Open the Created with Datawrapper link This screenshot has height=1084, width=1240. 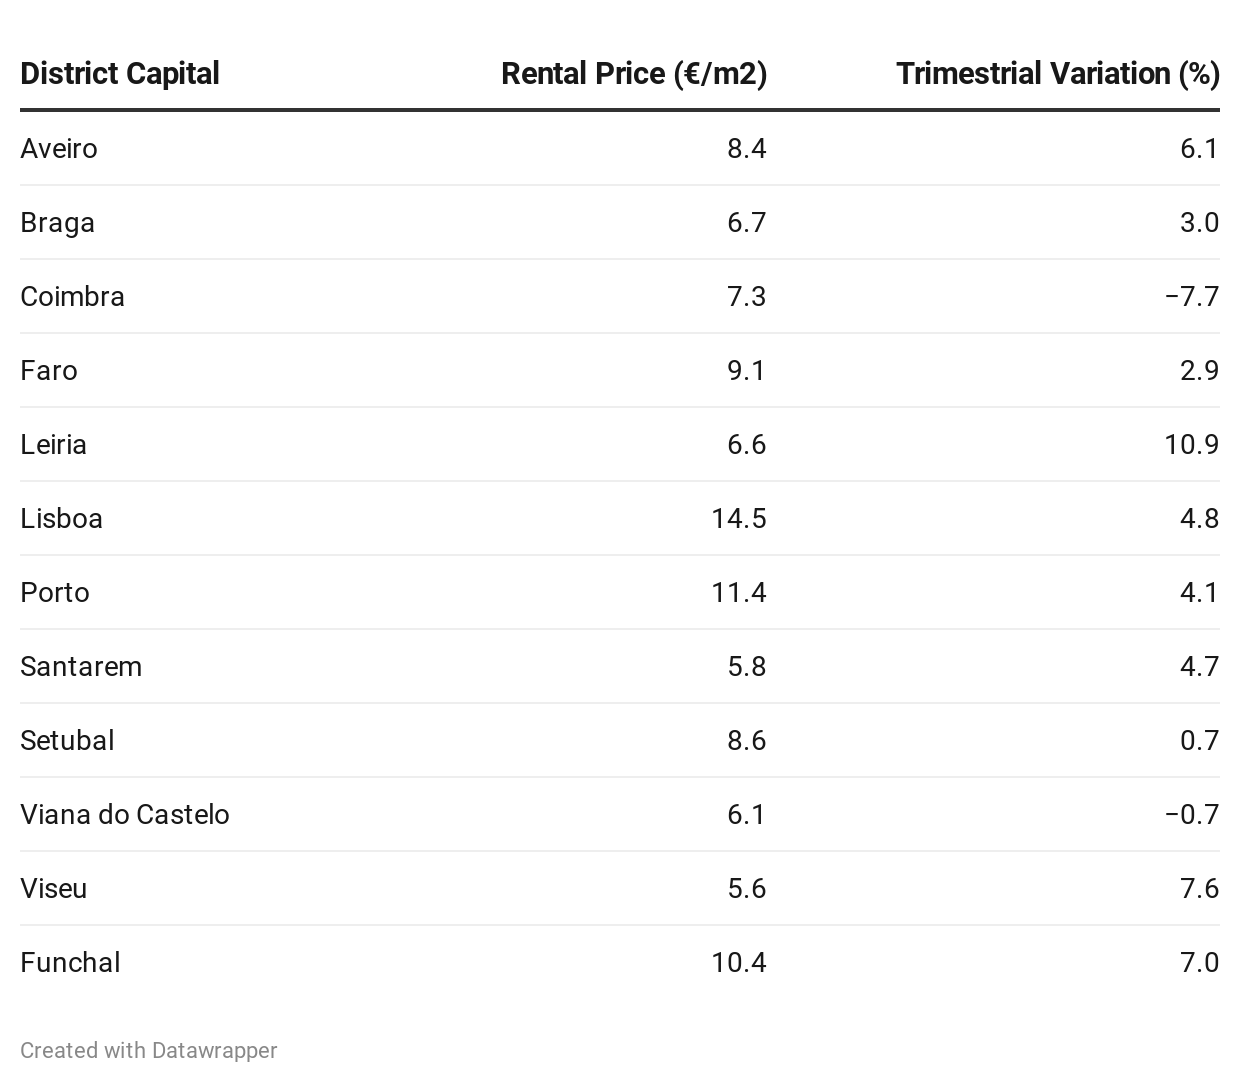149,1050
